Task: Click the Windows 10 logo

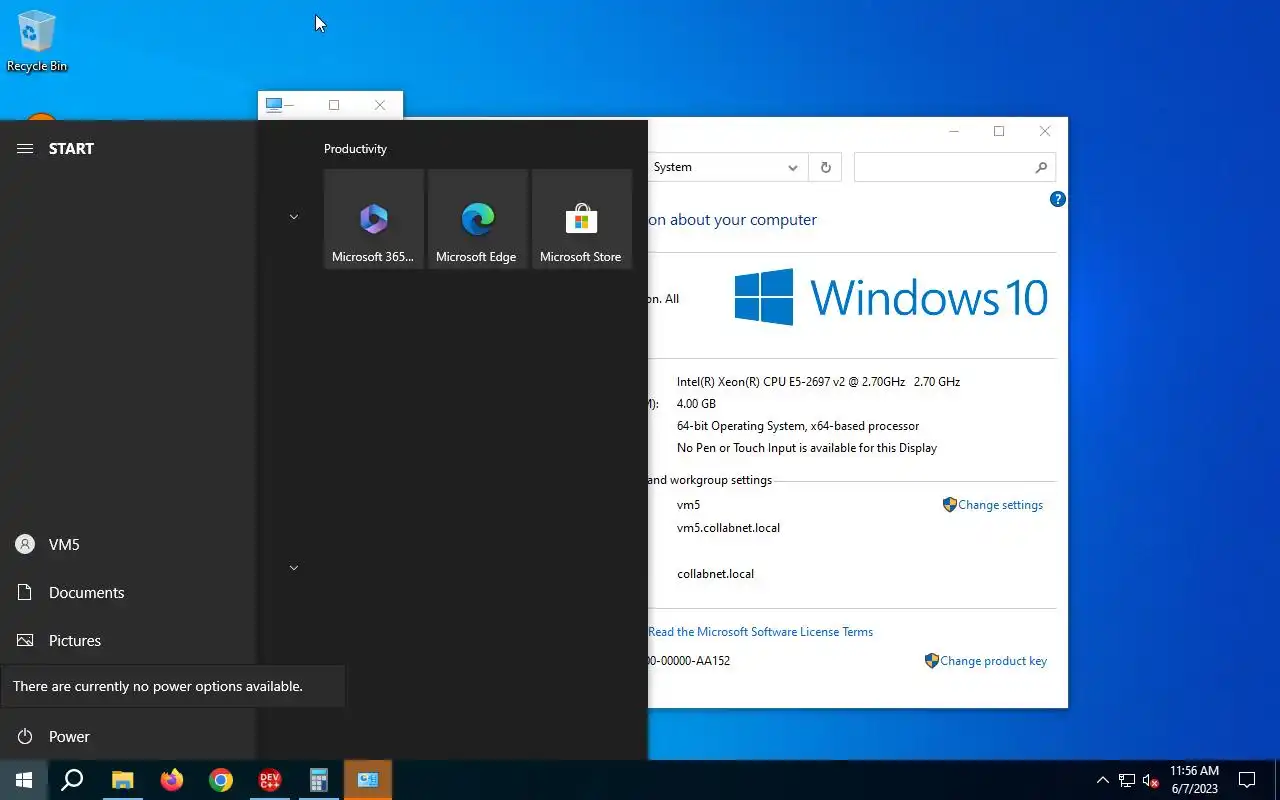Action: point(891,297)
